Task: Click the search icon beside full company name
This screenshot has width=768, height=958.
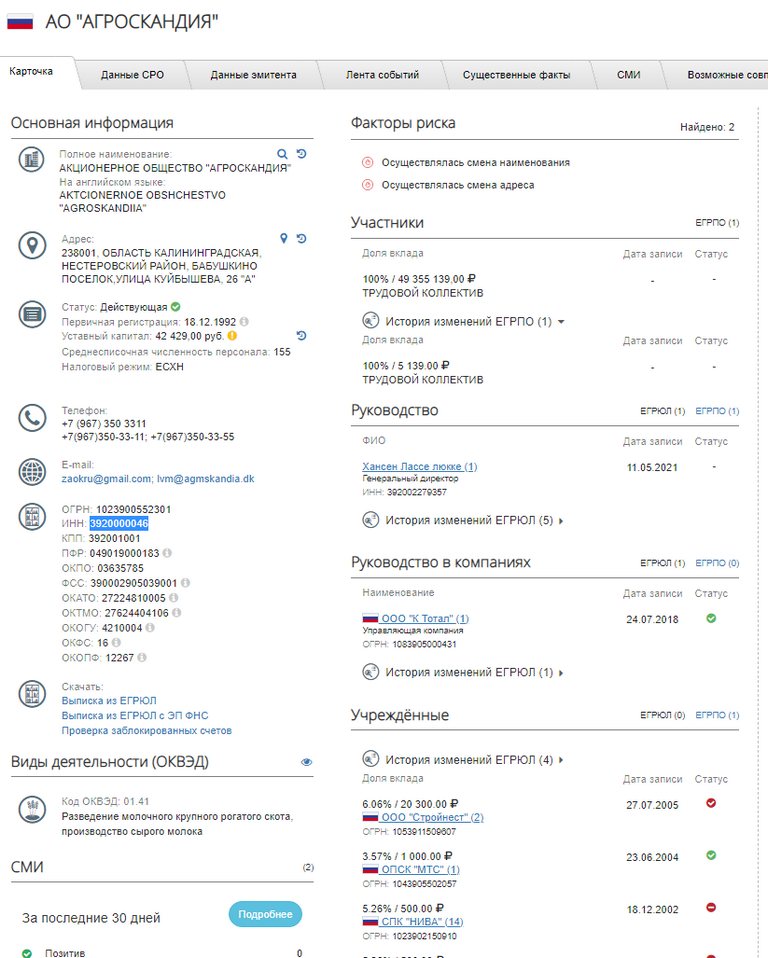Action: click(282, 154)
